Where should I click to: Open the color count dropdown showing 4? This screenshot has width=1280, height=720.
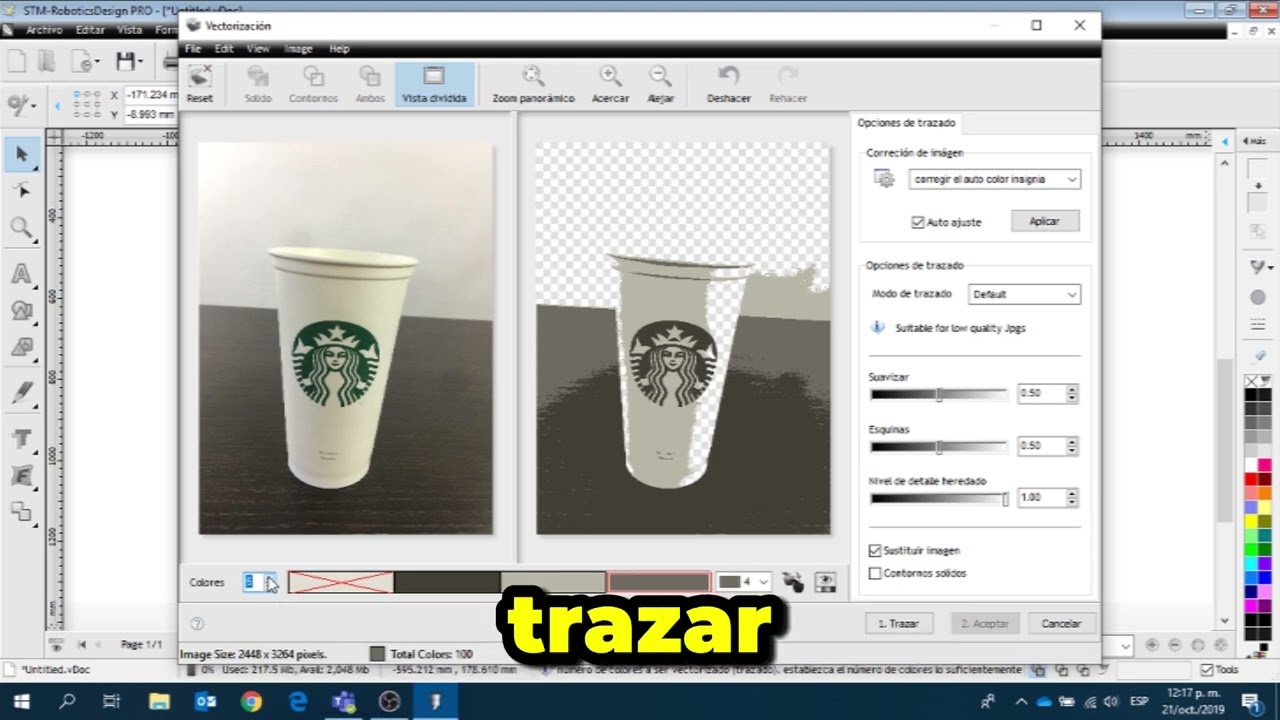pyautogui.click(x=744, y=582)
